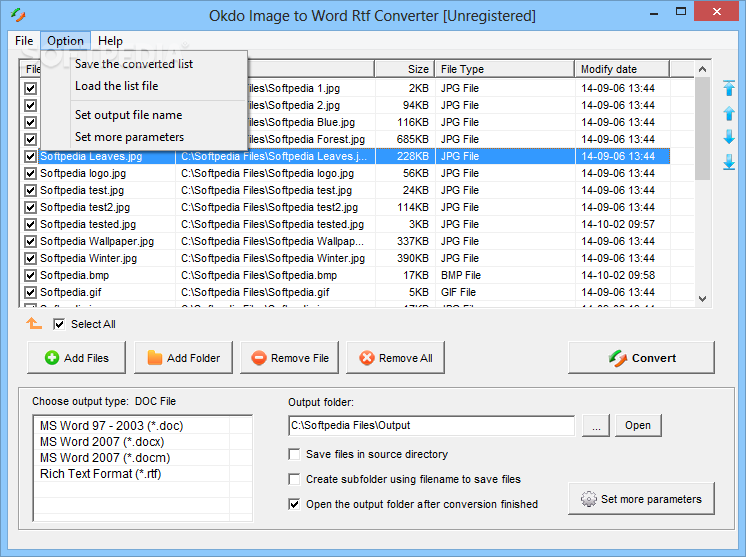The image size is (746, 557).
Task: Click the Output folder path field
Action: tap(431, 425)
